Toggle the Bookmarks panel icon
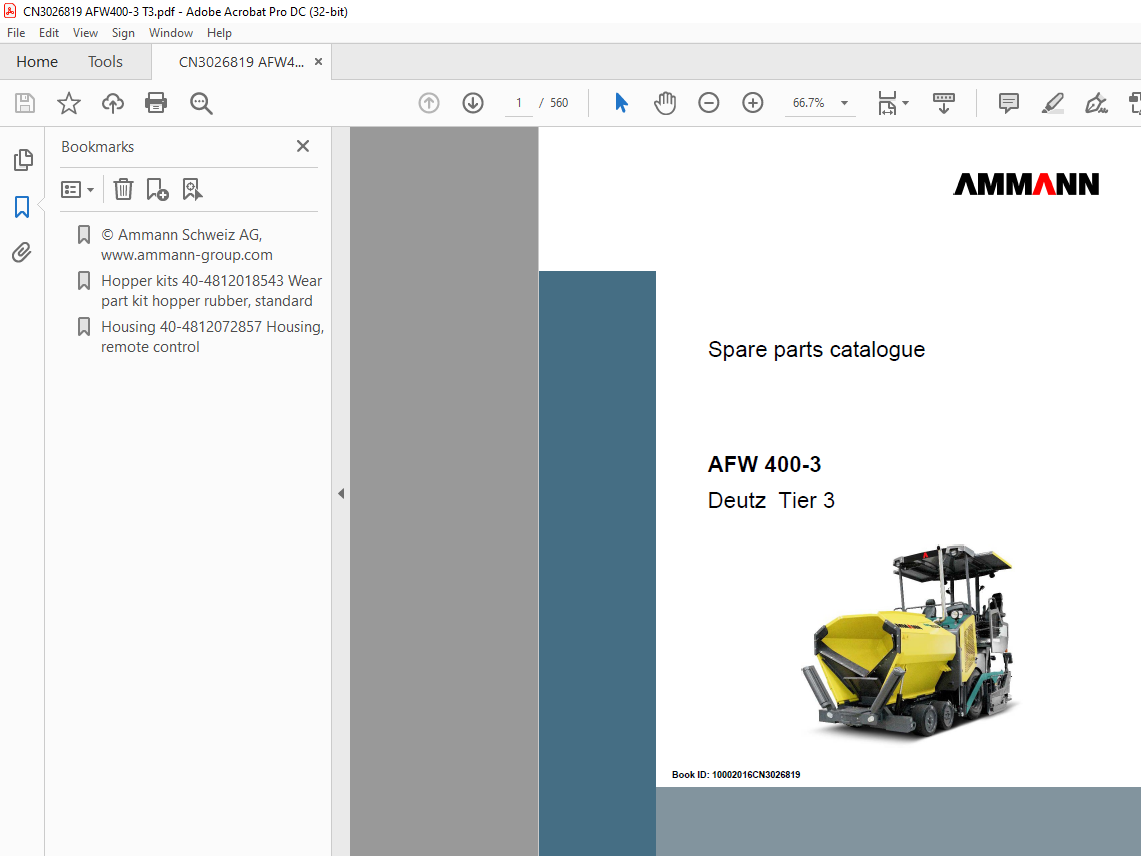The height and width of the screenshot is (856, 1141). click(22, 207)
